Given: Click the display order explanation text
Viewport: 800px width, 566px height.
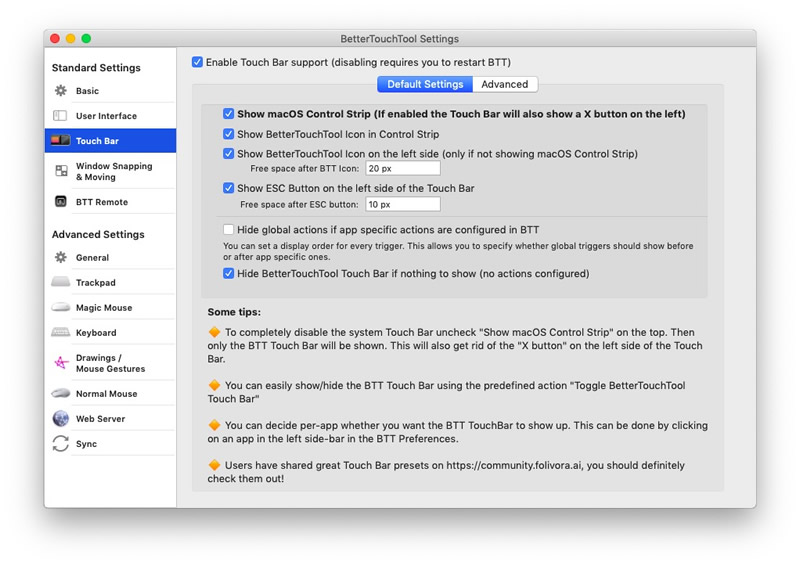Looking at the screenshot, I should click(458, 251).
